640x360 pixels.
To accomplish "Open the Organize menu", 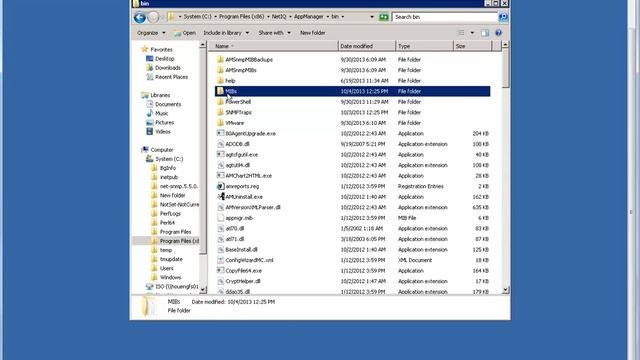I will pos(151,33).
